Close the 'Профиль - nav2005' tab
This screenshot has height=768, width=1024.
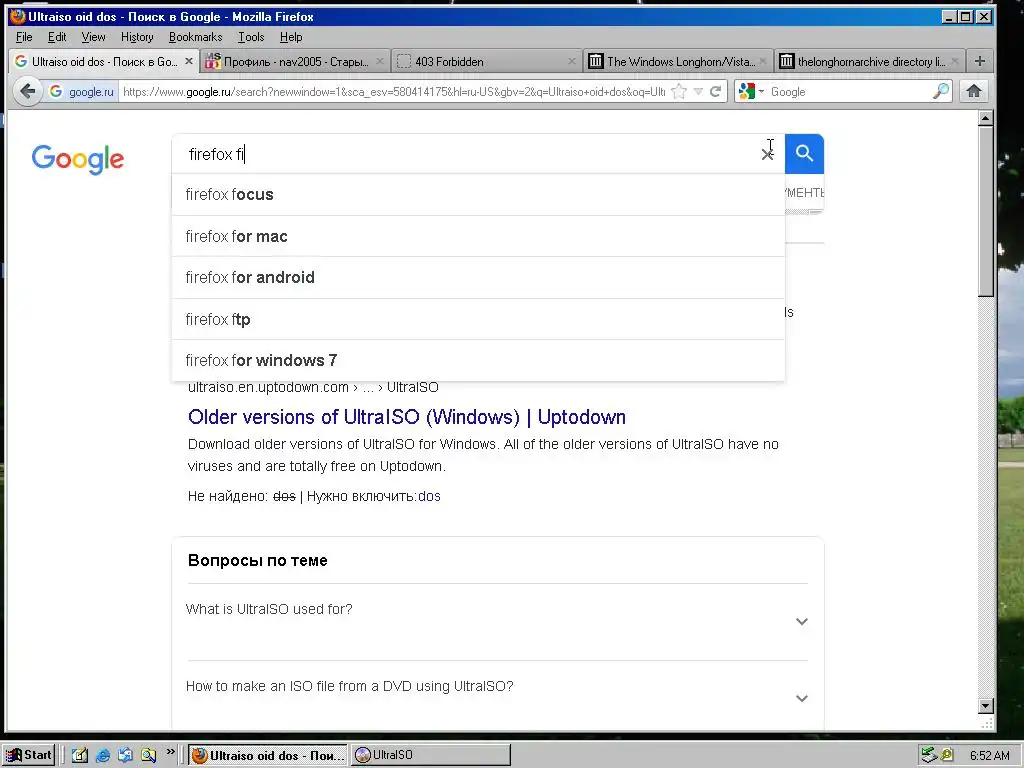click(379, 61)
